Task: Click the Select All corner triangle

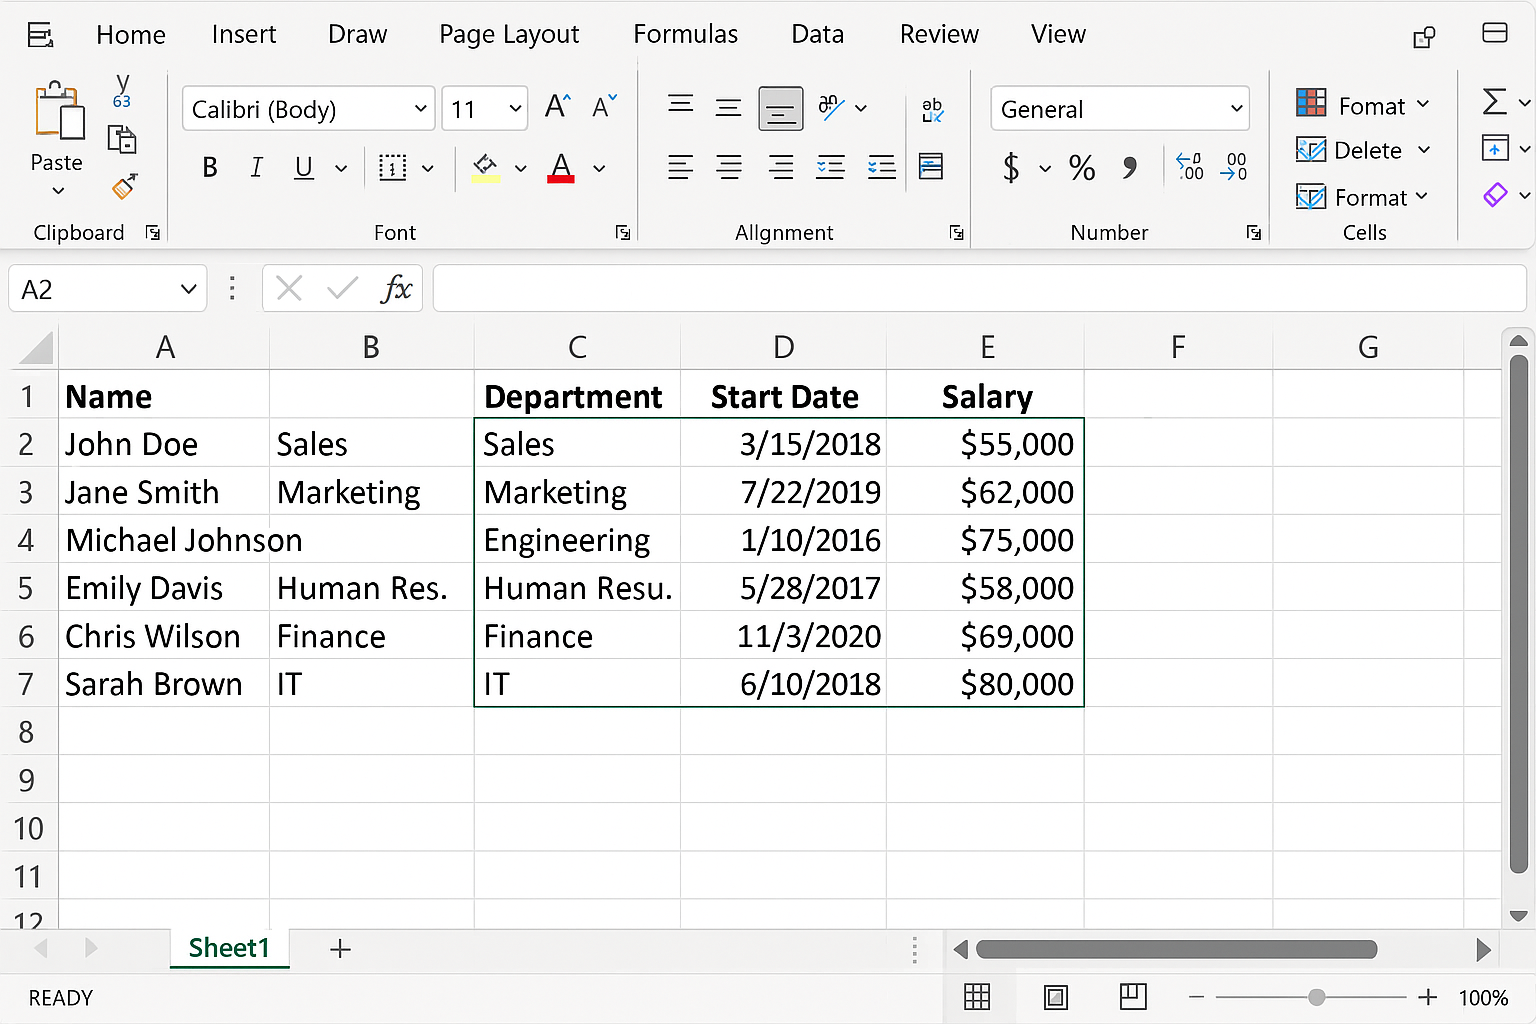Action: point(36,348)
